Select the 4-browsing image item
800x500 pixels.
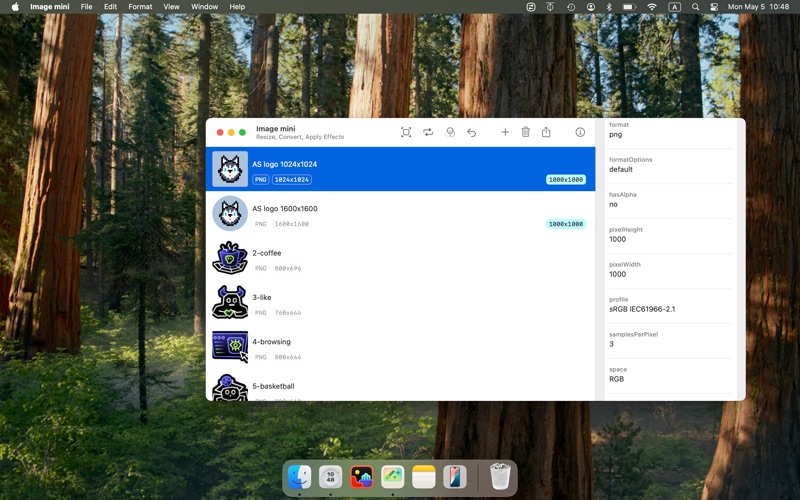[400, 347]
